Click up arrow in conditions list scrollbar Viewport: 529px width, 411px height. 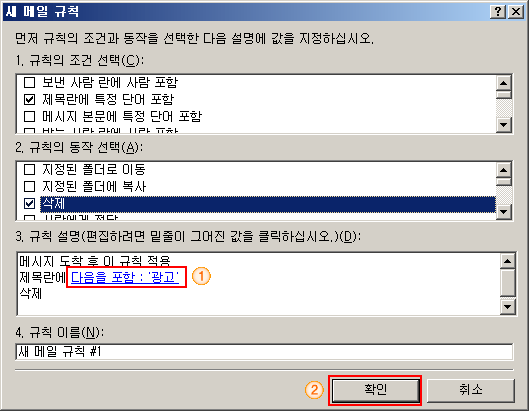pyautogui.click(x=504, y=83)
